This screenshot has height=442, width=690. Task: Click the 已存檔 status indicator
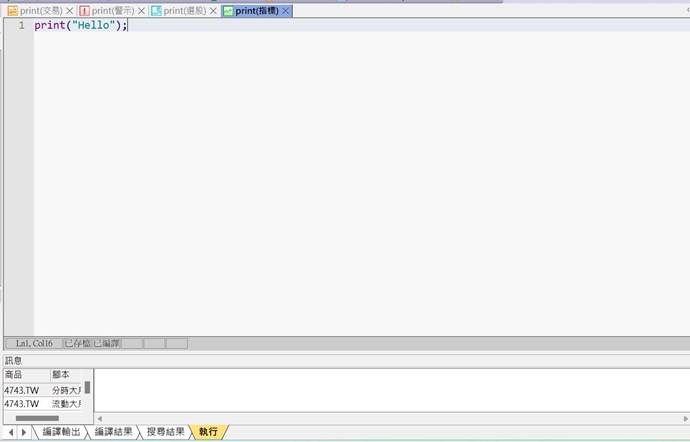click(x=77, y=343)
